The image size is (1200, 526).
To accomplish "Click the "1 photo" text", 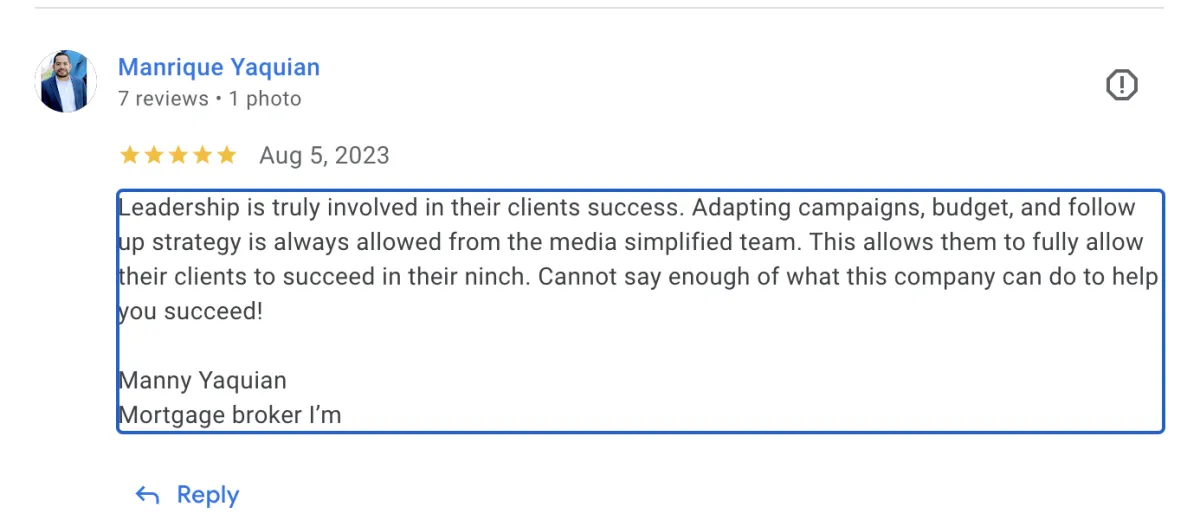I will [x=265, y=99].
